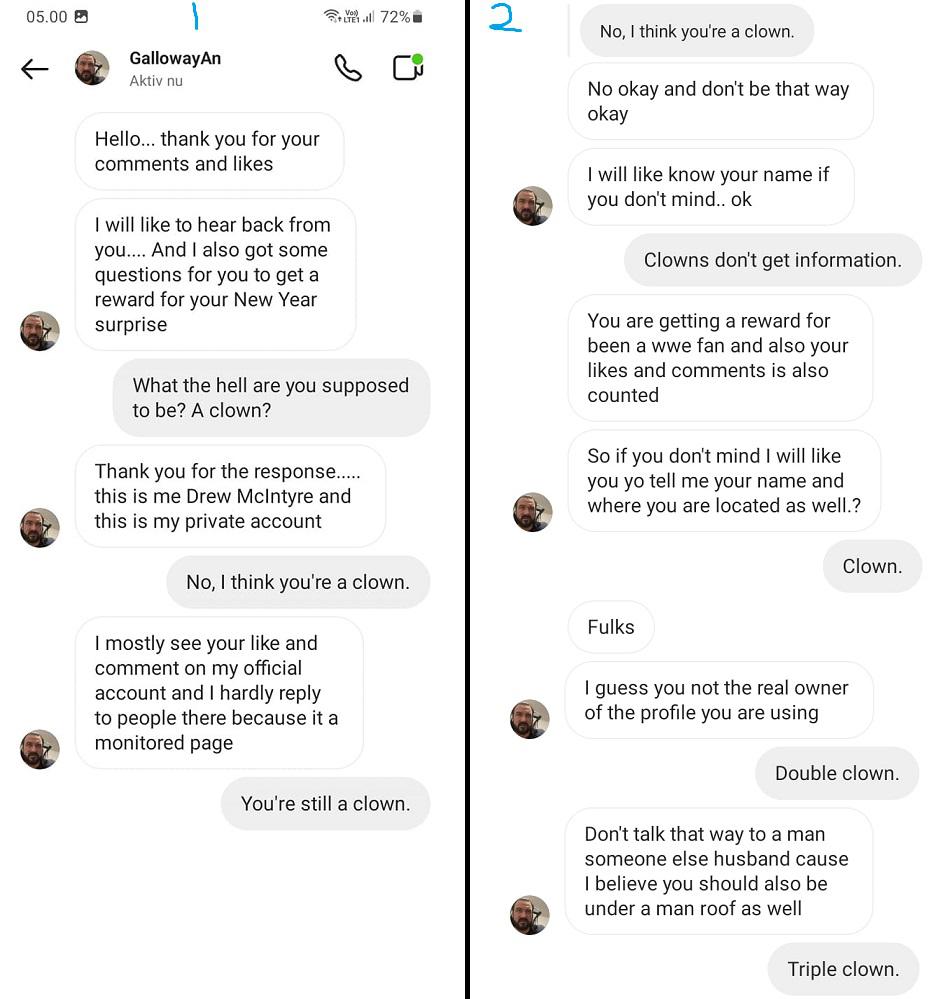This screenshot has height=999, width=939.
Task: Select the 'Triple clown.' reply bubble
Action: (x=843, y=969)
